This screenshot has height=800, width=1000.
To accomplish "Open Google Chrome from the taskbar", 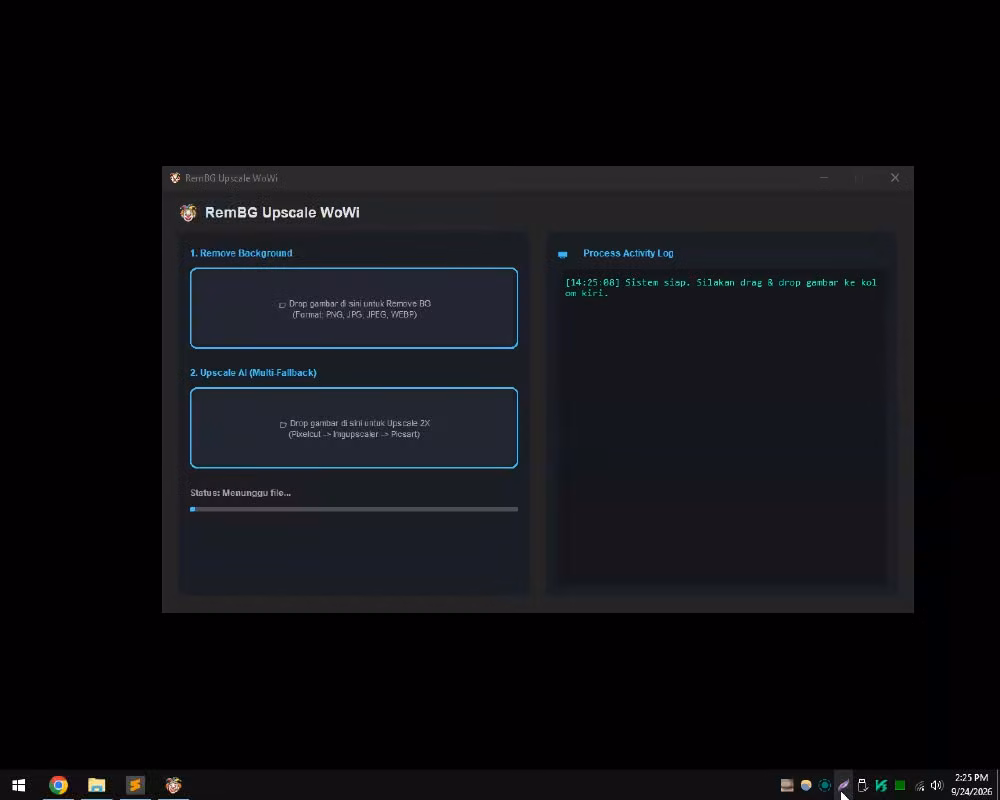I will tap(58, 785).
